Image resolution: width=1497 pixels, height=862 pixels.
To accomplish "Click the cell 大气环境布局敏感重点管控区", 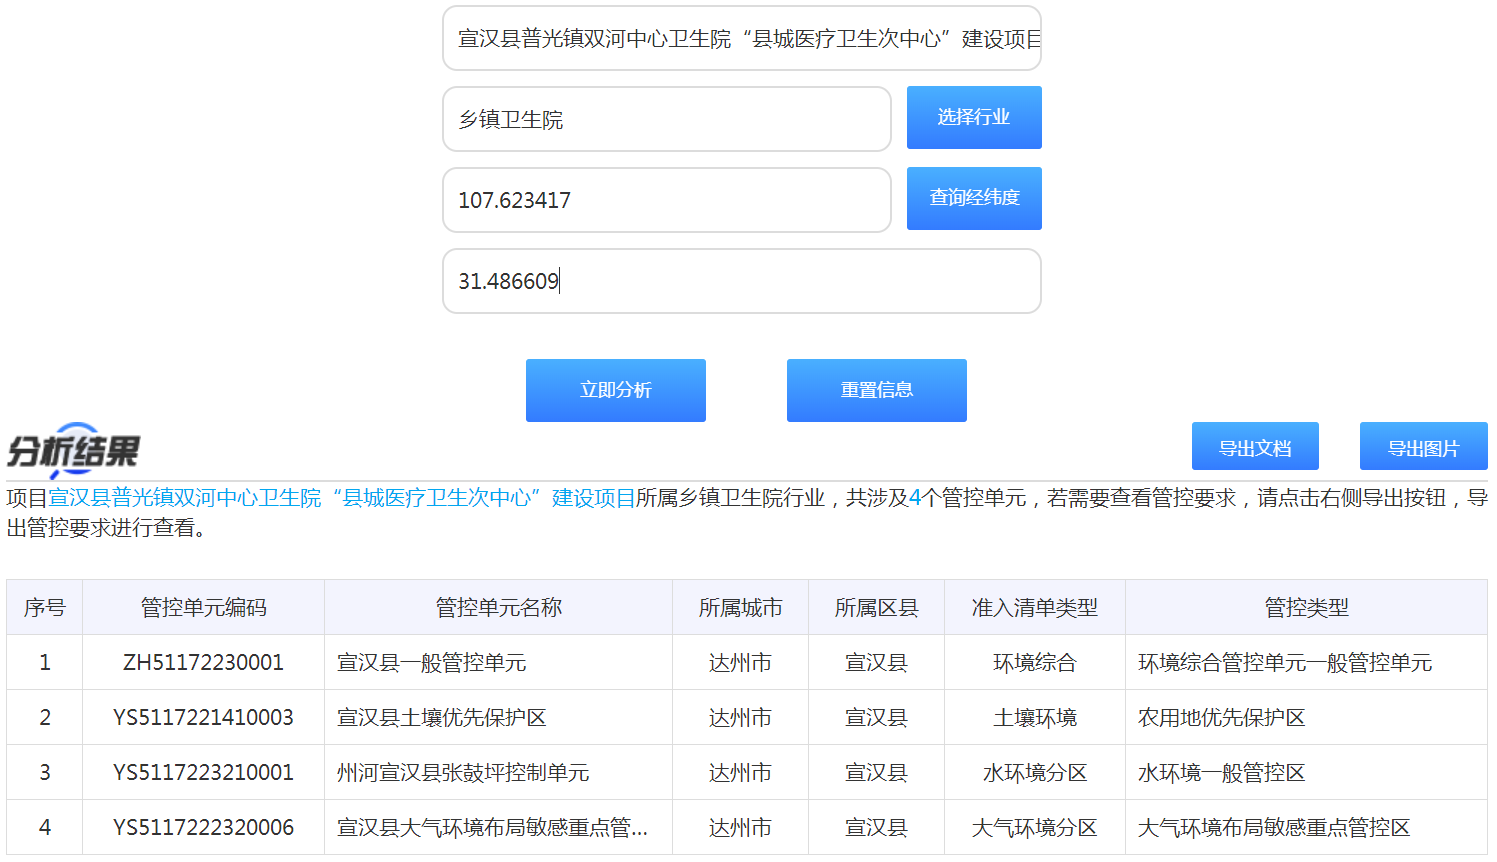I will point(1307,827).
